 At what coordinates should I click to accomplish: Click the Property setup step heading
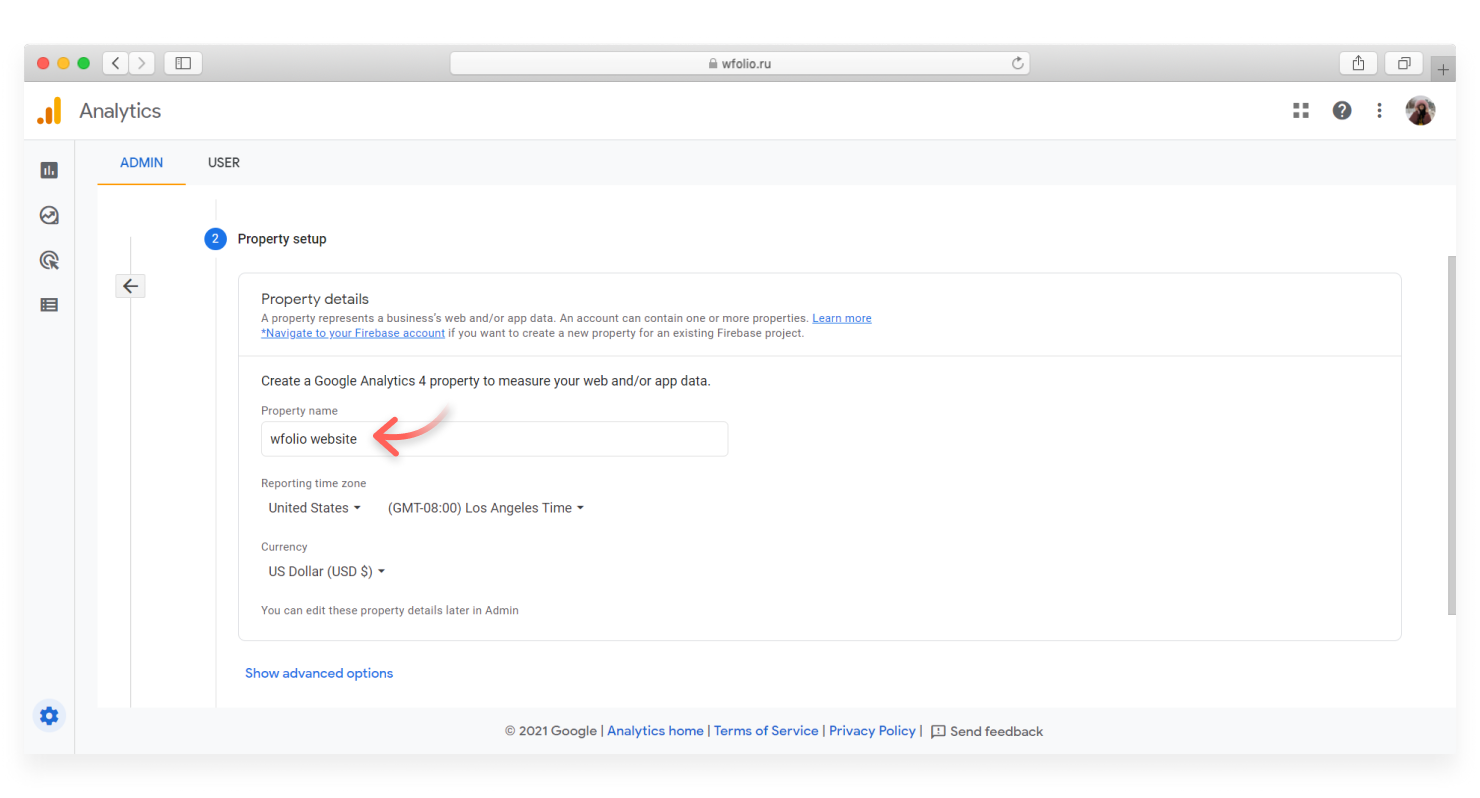[282, 239]
